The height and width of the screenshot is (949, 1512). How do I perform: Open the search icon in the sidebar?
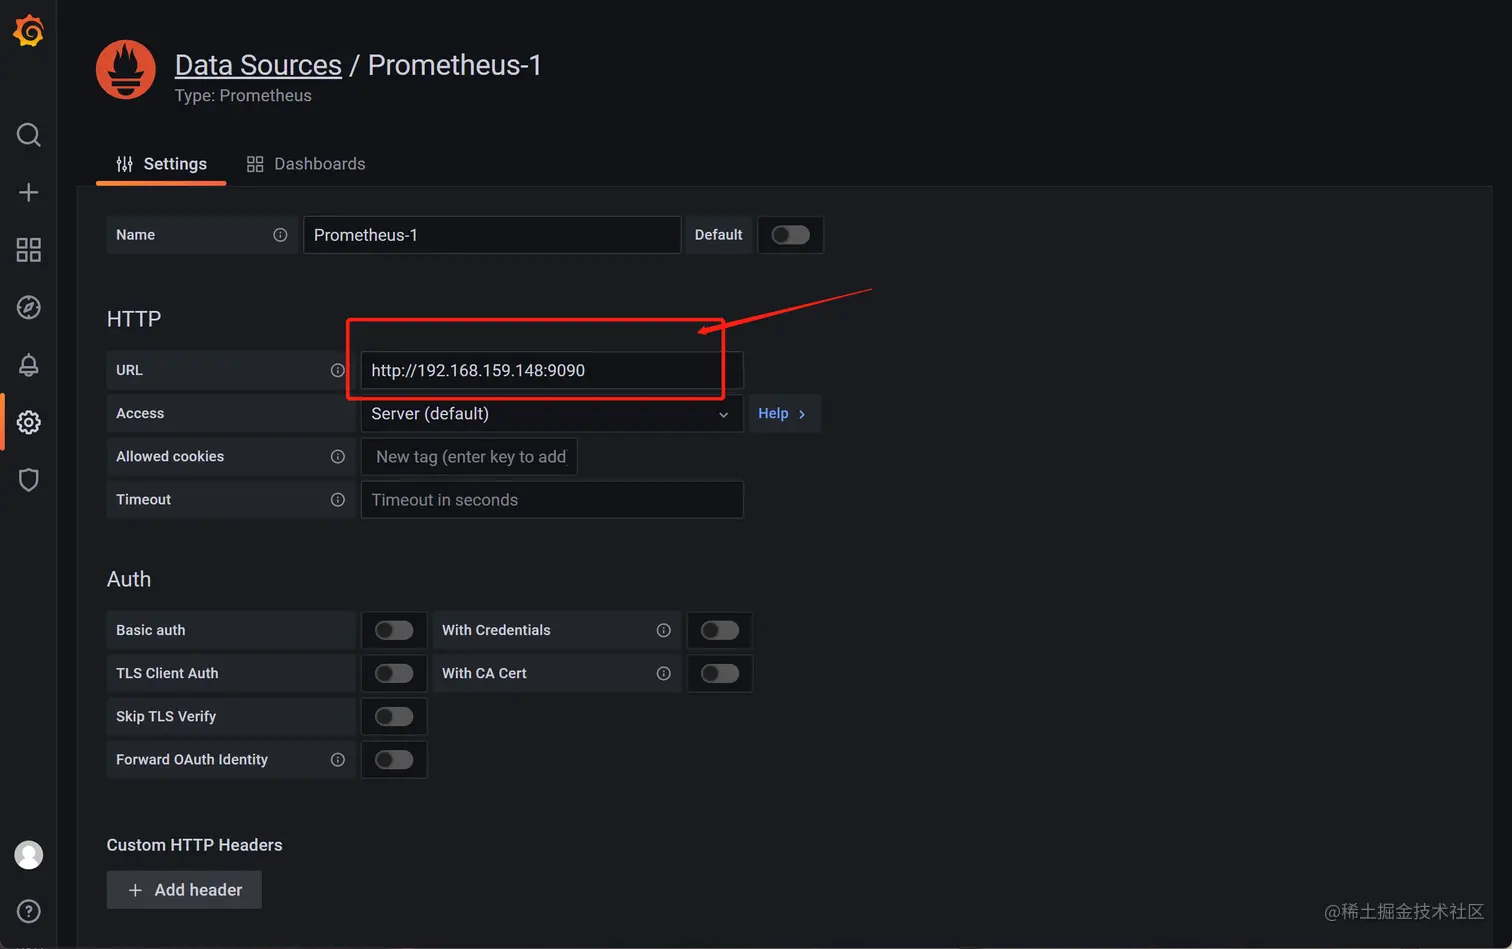click(x=28, y=135)
